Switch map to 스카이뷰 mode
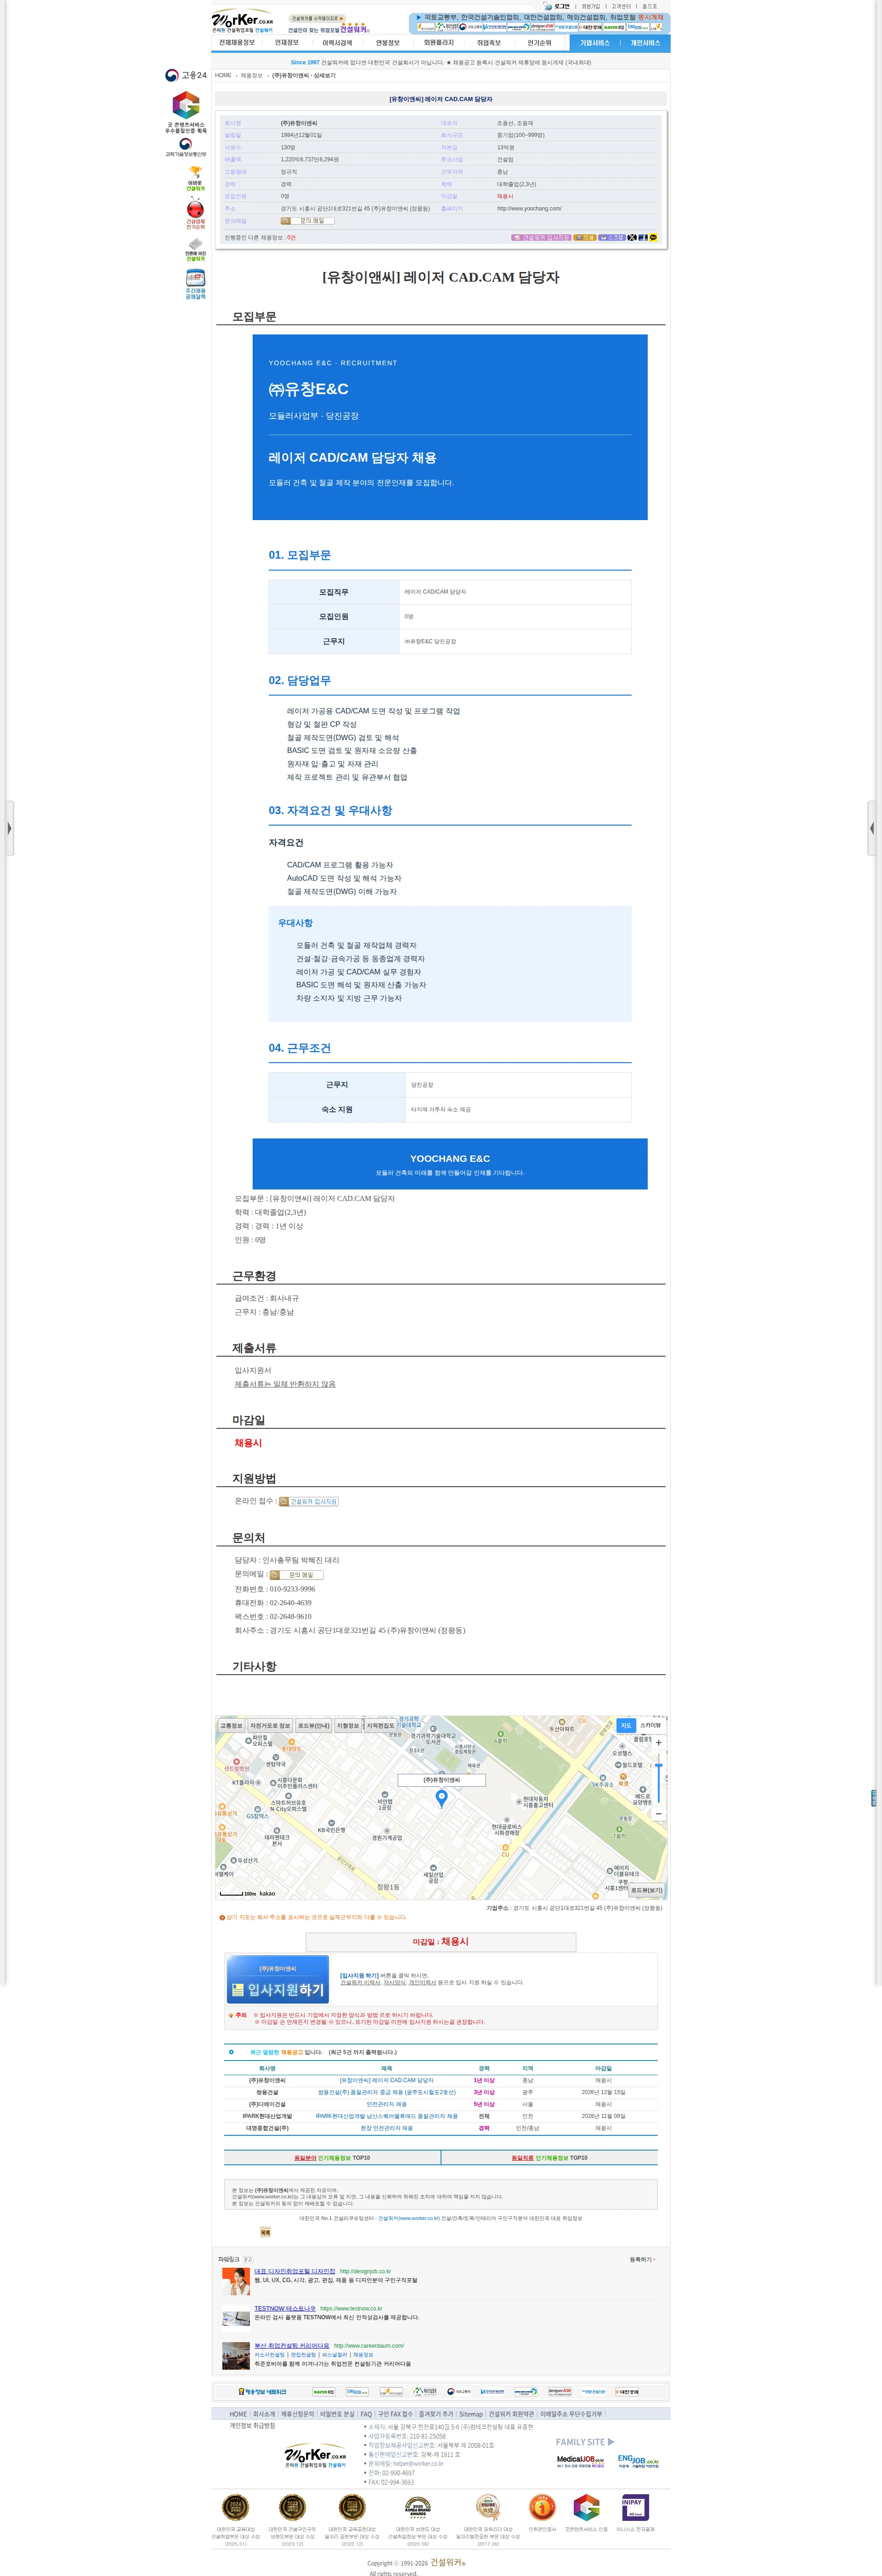This screenshot has height=2576, width=882. click(x=650, y=1725)
